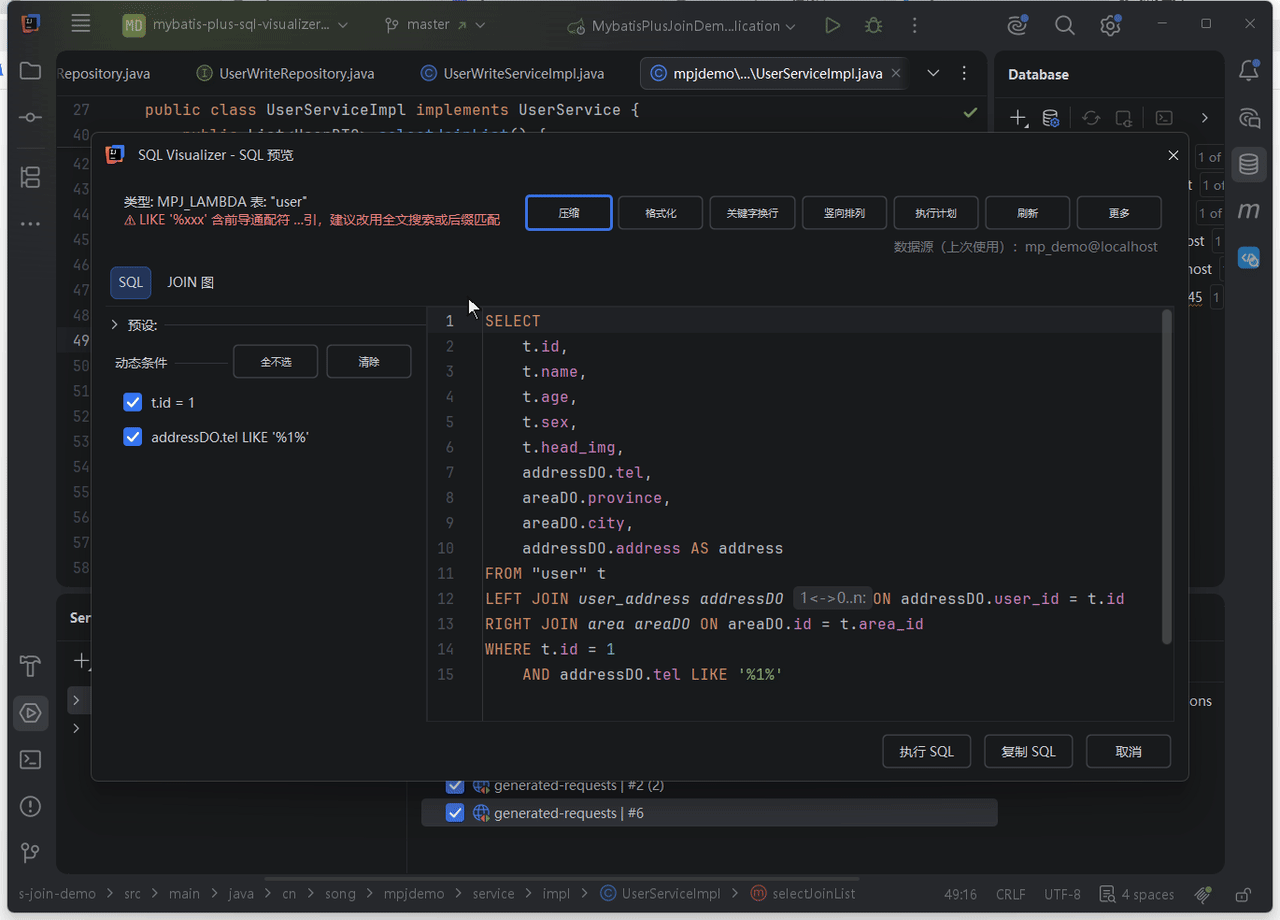Open the Services tool window icon
Screen dimensions: 1280x920
click(30, 713)
